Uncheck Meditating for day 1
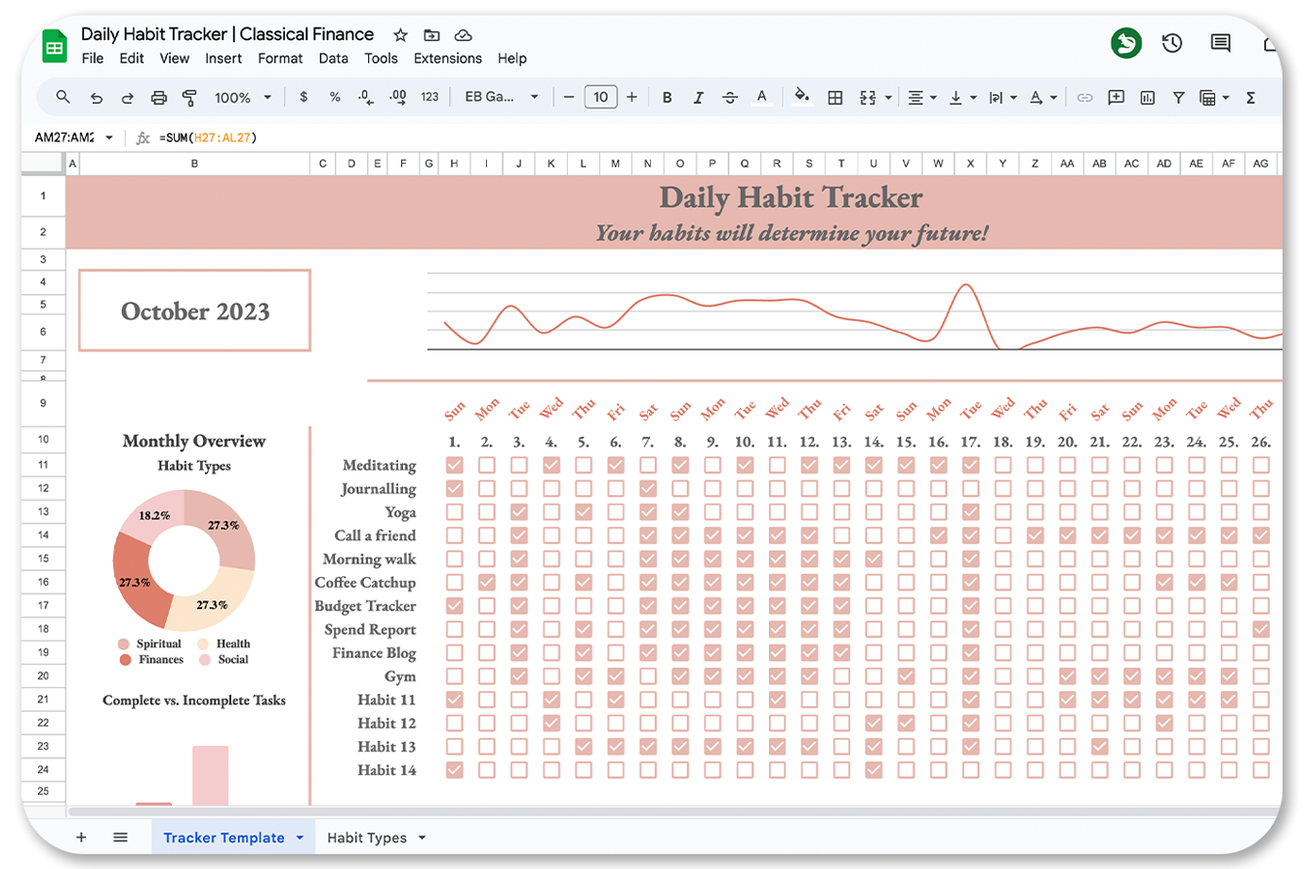Viewport: 1304px width, 869px height. [x=455, y=465]
